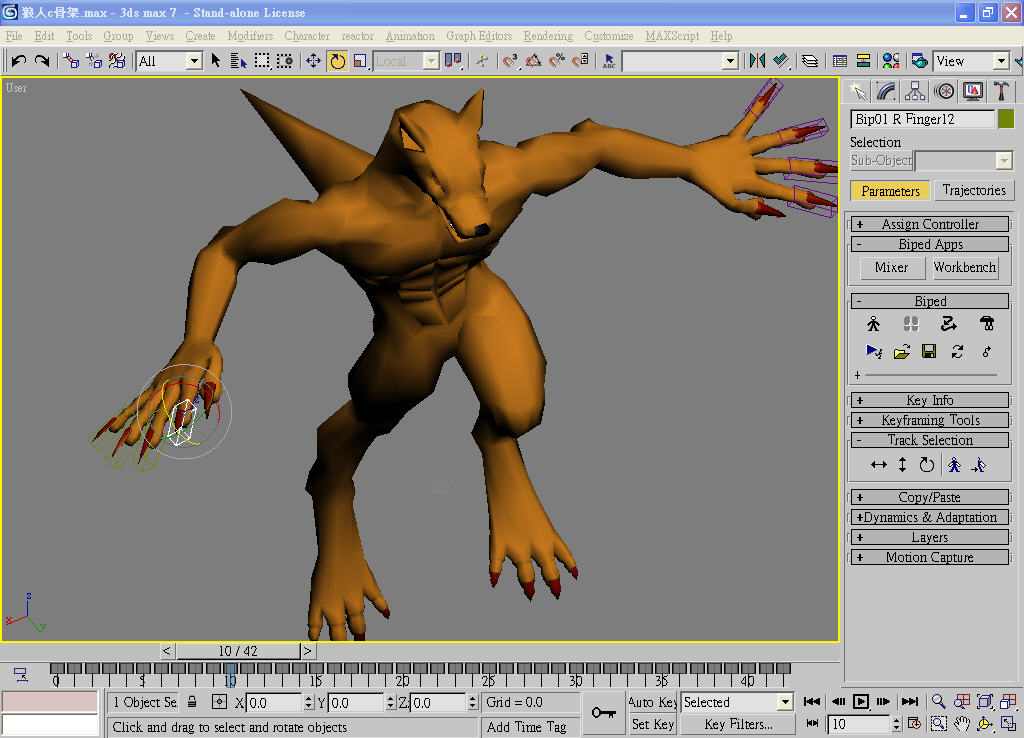Select the Rotate tool in main toolbar
The image size is (1024, 738).
click(337, 61)
